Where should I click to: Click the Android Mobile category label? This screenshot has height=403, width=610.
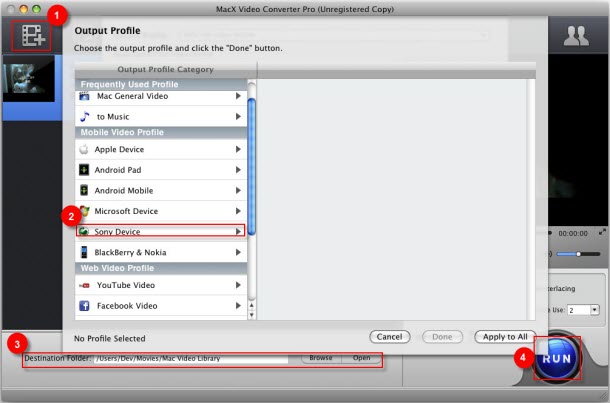pyautogui.click(x=124, y=191)
